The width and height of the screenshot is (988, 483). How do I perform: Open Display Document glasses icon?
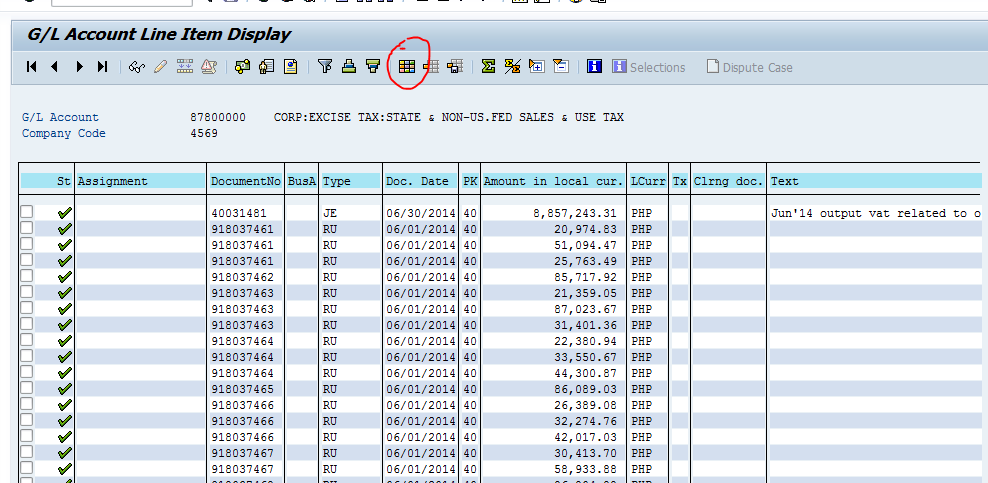point(137,66)
